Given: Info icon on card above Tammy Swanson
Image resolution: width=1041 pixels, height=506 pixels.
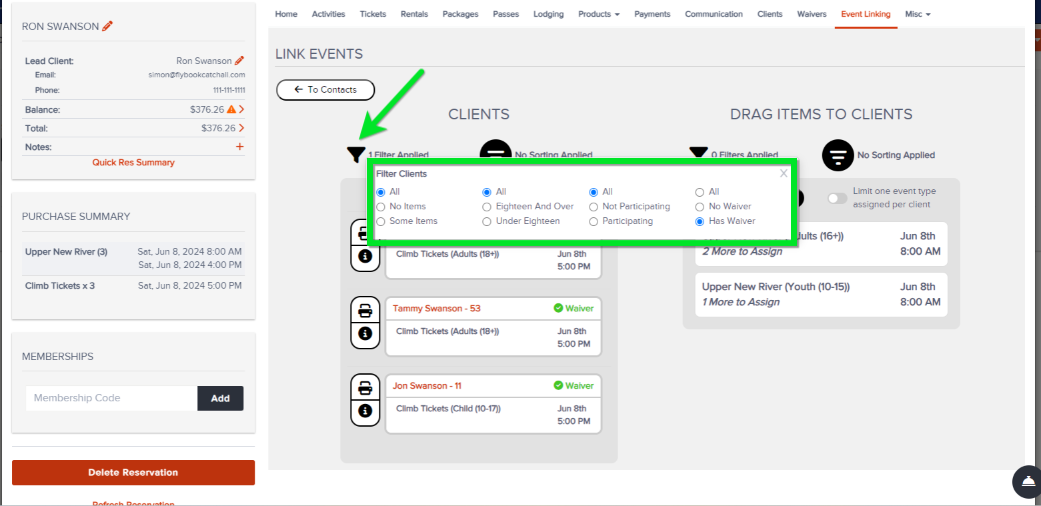Looking at the screenshot, I should [365, 256].
